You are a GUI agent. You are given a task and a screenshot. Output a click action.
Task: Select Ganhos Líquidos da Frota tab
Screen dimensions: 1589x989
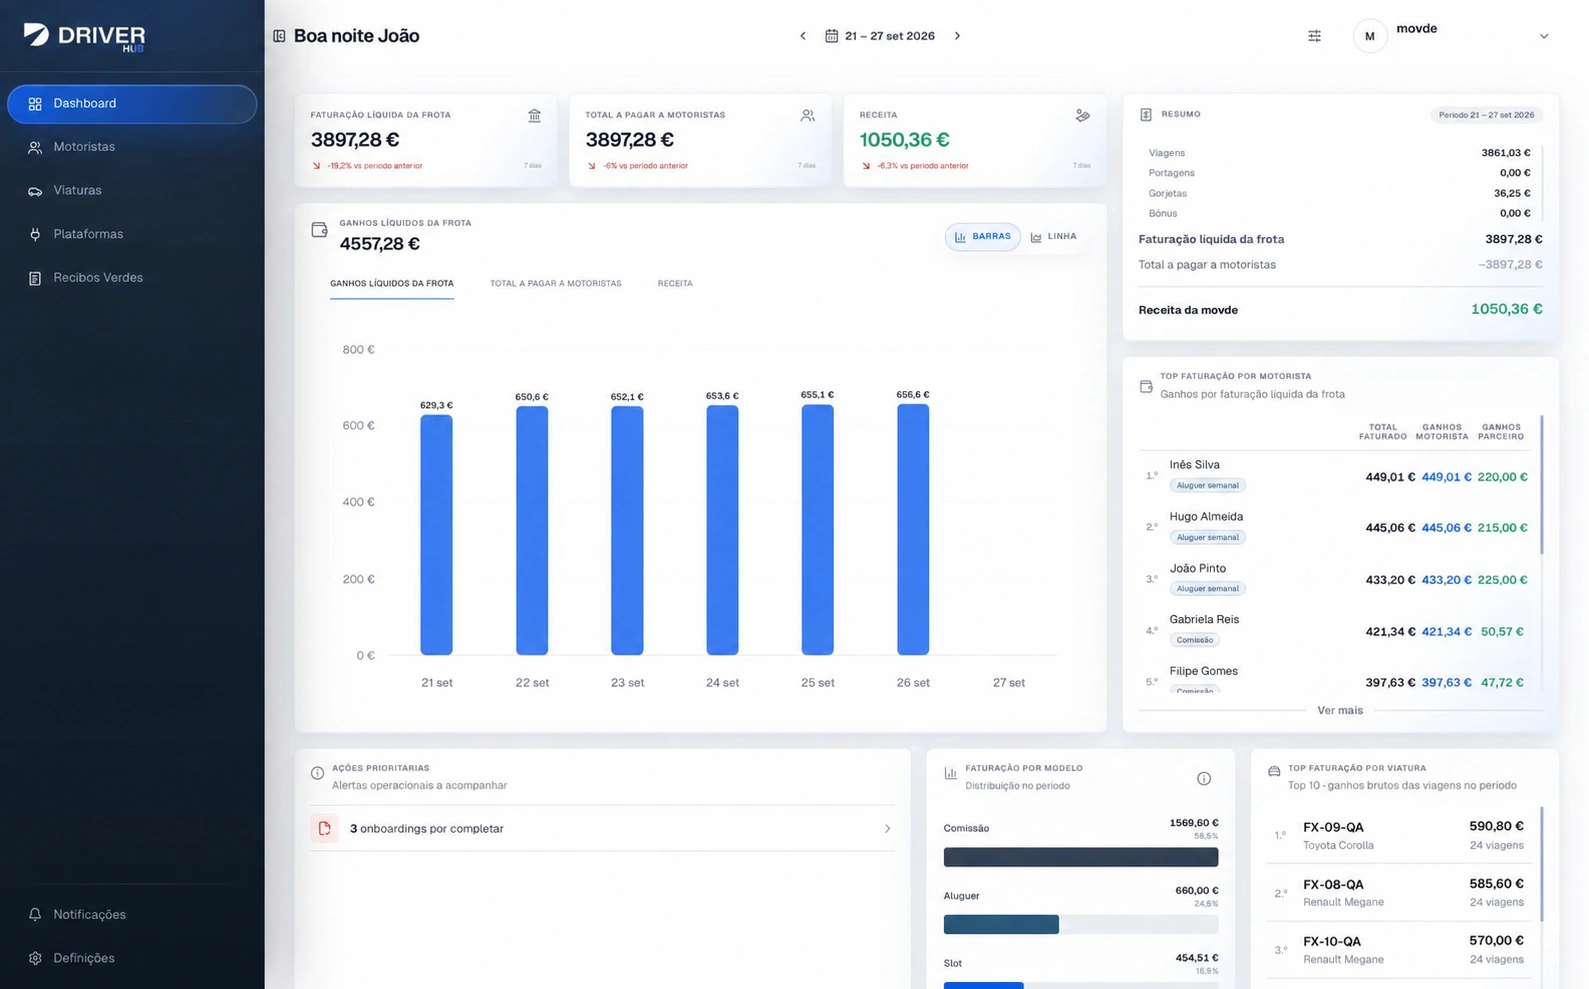point(392,284)
